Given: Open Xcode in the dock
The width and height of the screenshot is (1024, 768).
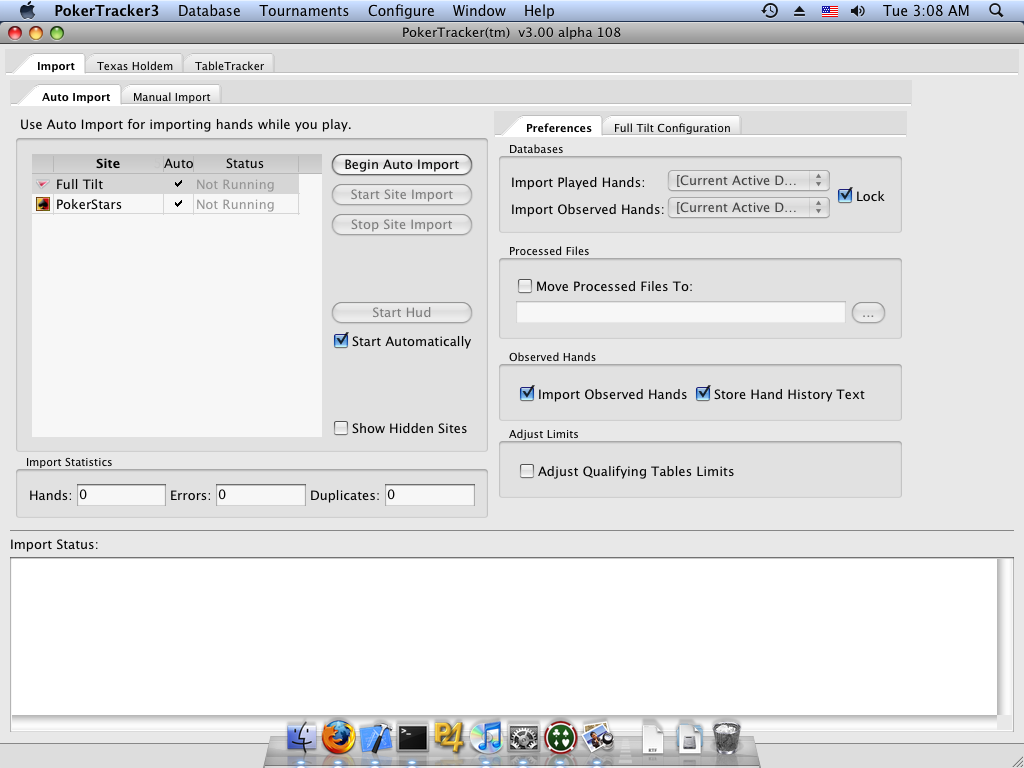Looking at the screenshot, I should pos(376,737).
